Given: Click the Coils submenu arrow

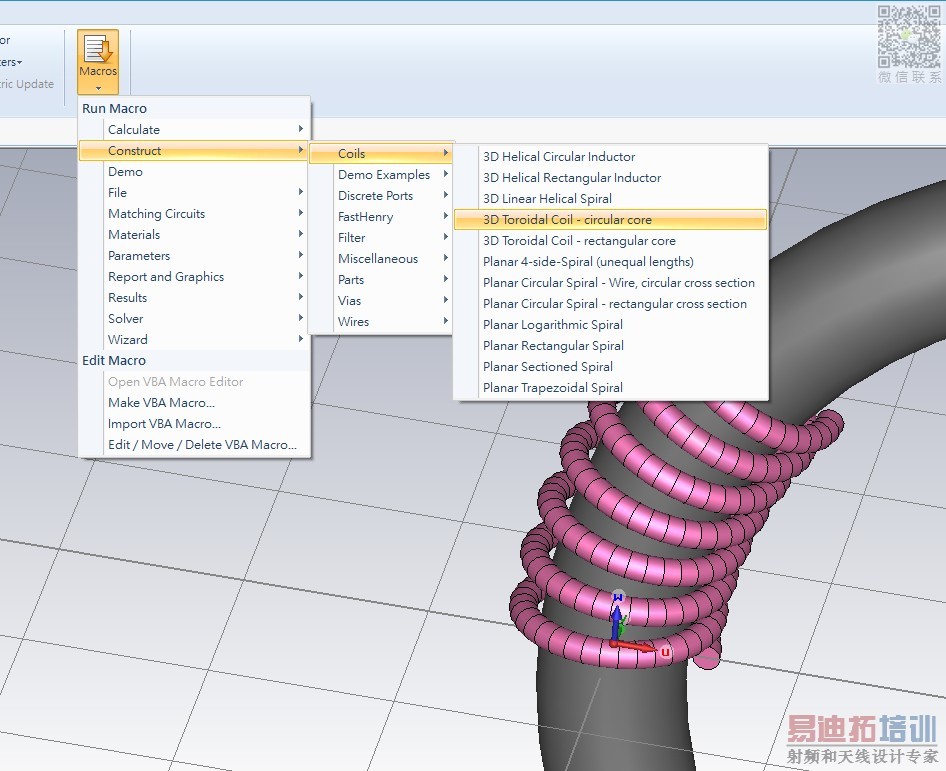Looking at the screenshot, I should pyautogui.click(x=445, y=153).
